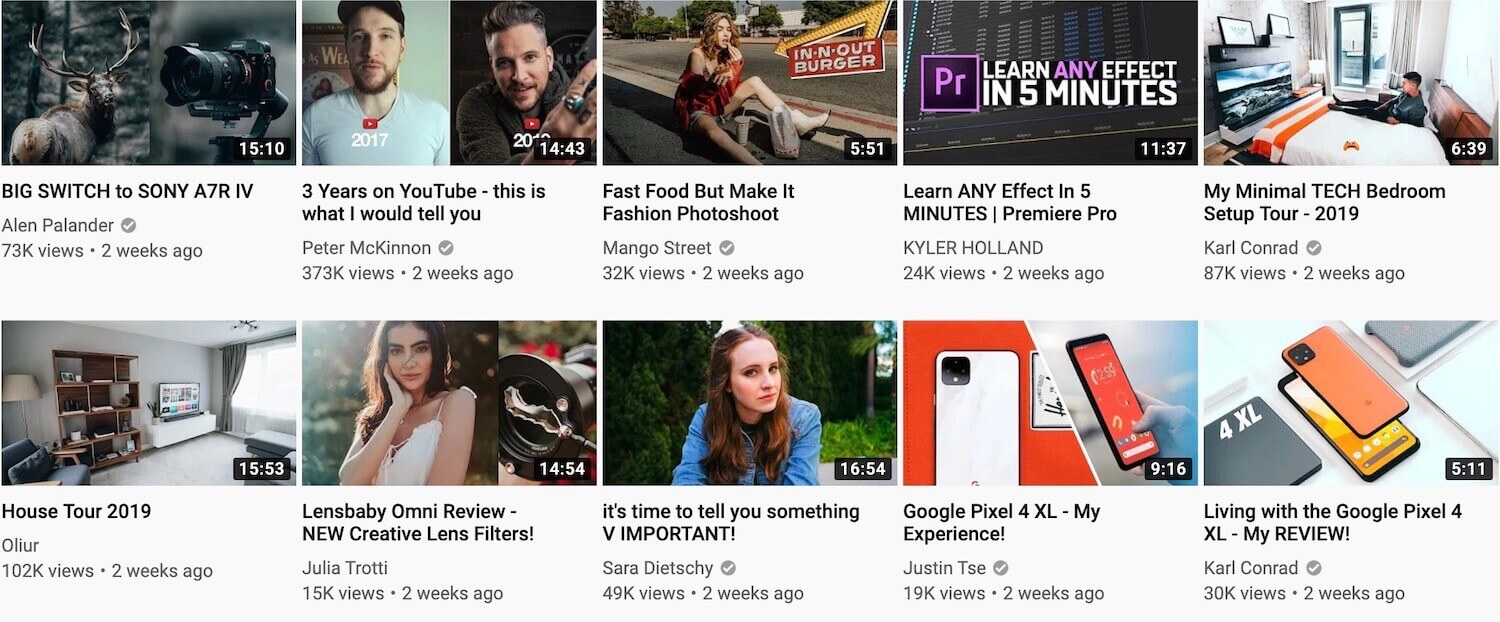Visit the KYLER HOLLAND channel
Image resolution: width=1500 pixels, height=622 pixels.
[x=973, y=248]
